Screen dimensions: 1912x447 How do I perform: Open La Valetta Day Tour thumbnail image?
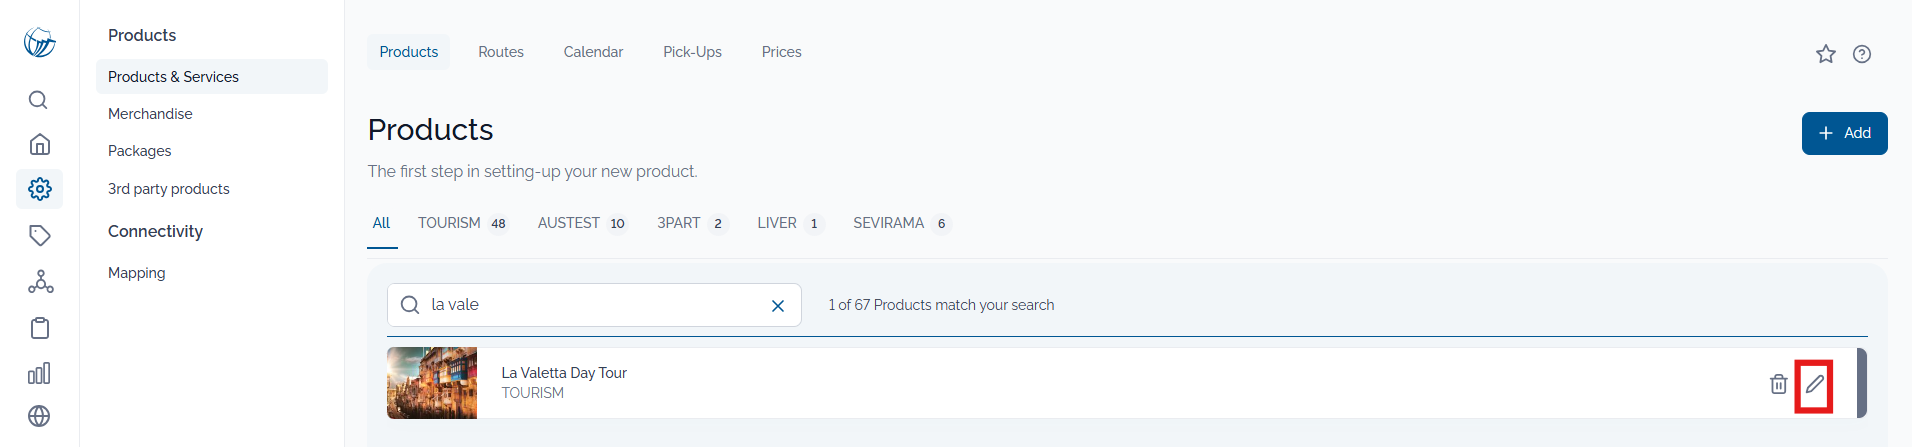(x=432, y=383)
